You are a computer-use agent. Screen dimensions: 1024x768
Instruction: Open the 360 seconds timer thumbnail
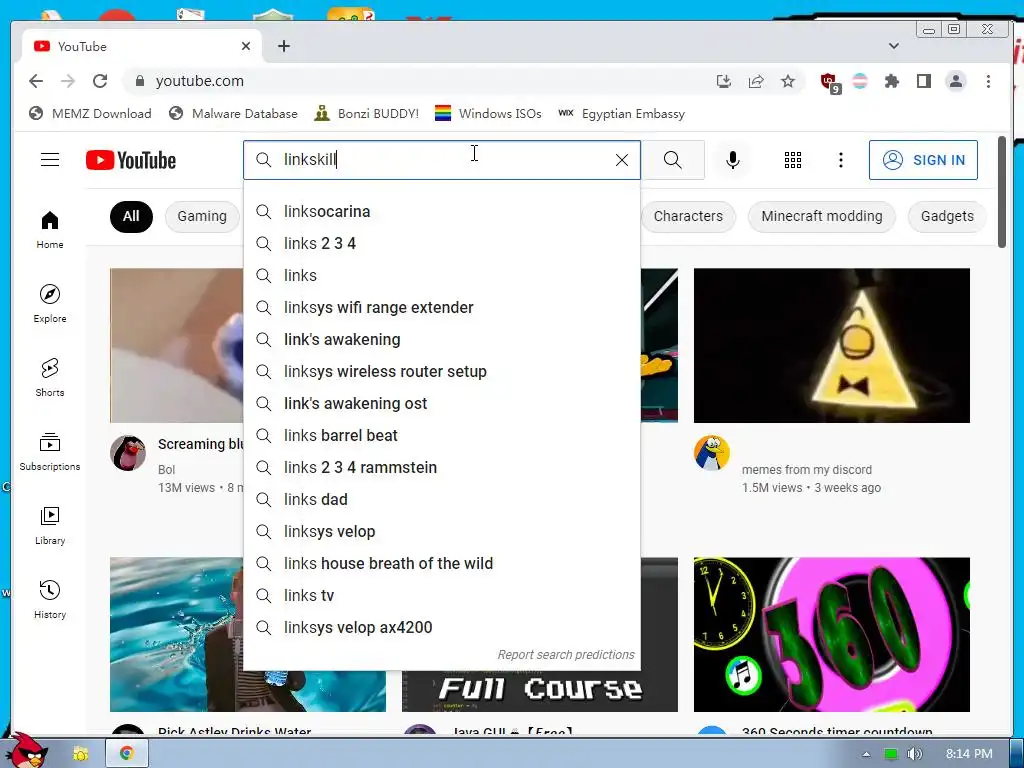831,634
